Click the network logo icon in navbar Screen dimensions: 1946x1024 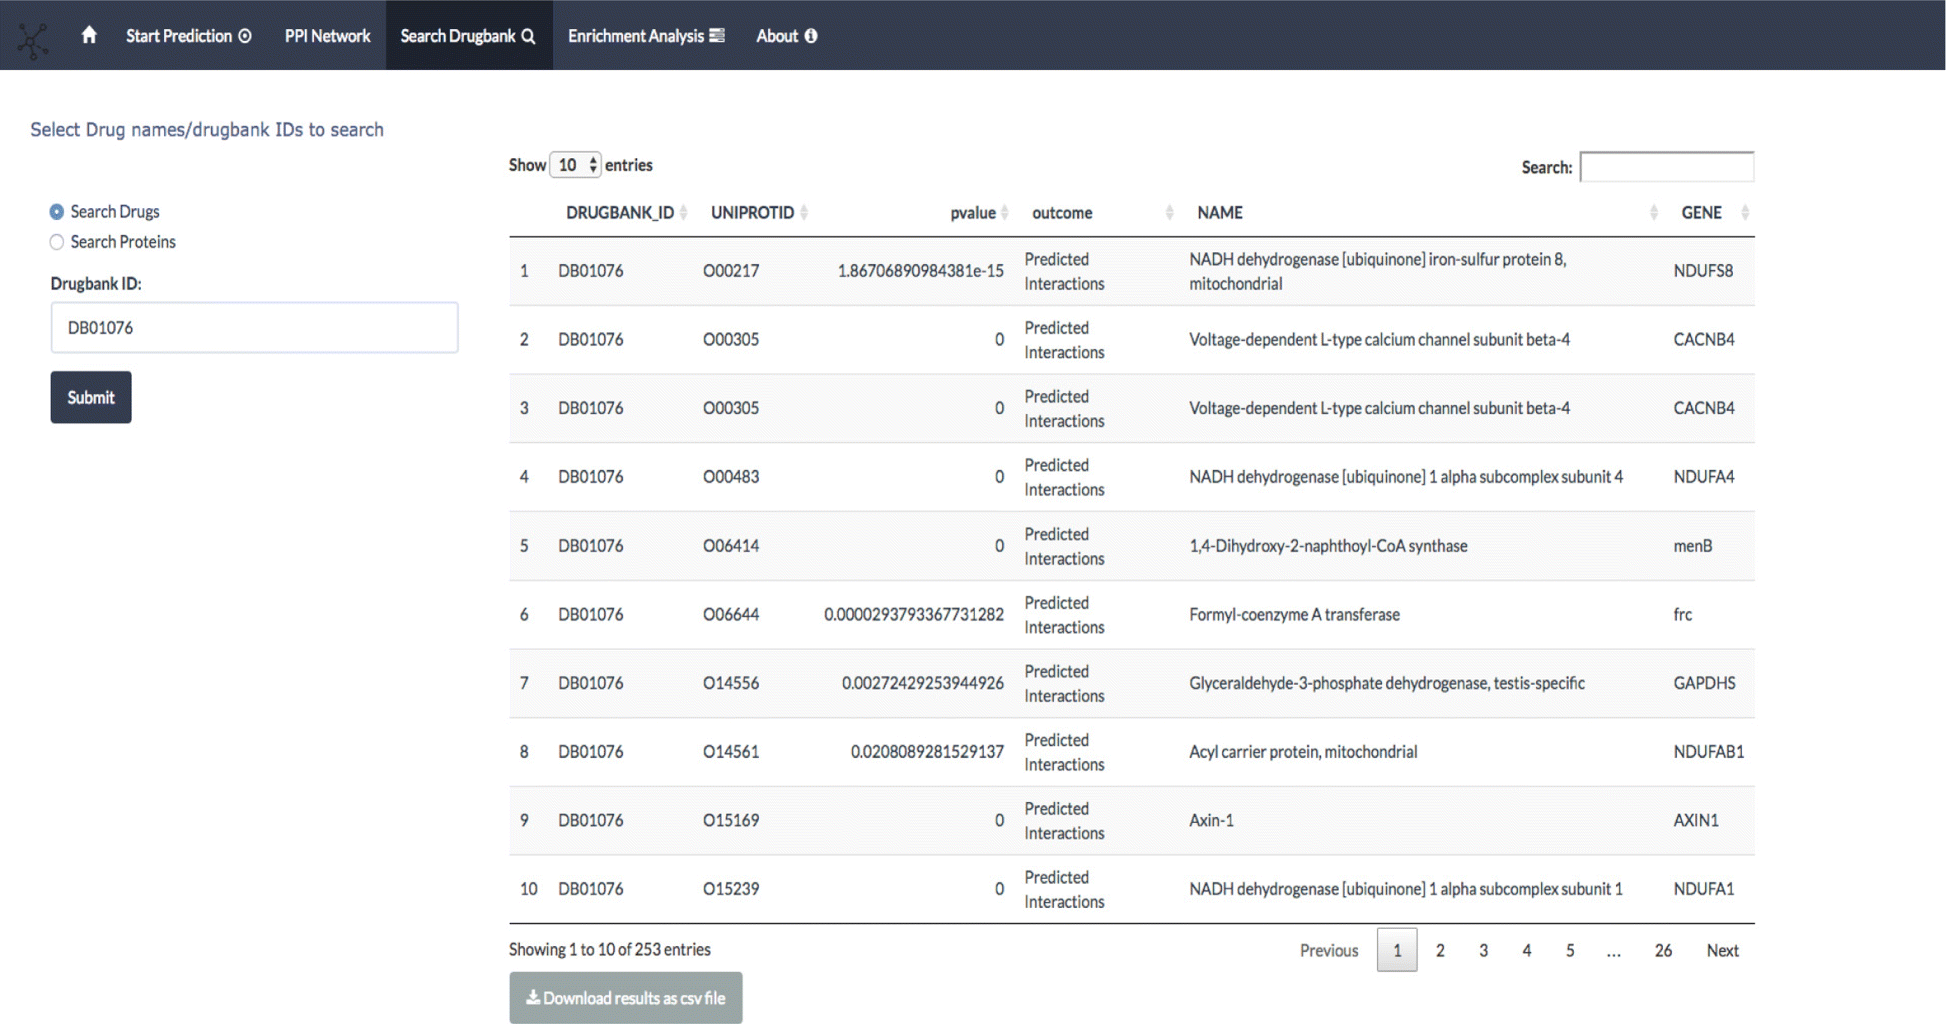pyautogui.click(x=32, y=40)
